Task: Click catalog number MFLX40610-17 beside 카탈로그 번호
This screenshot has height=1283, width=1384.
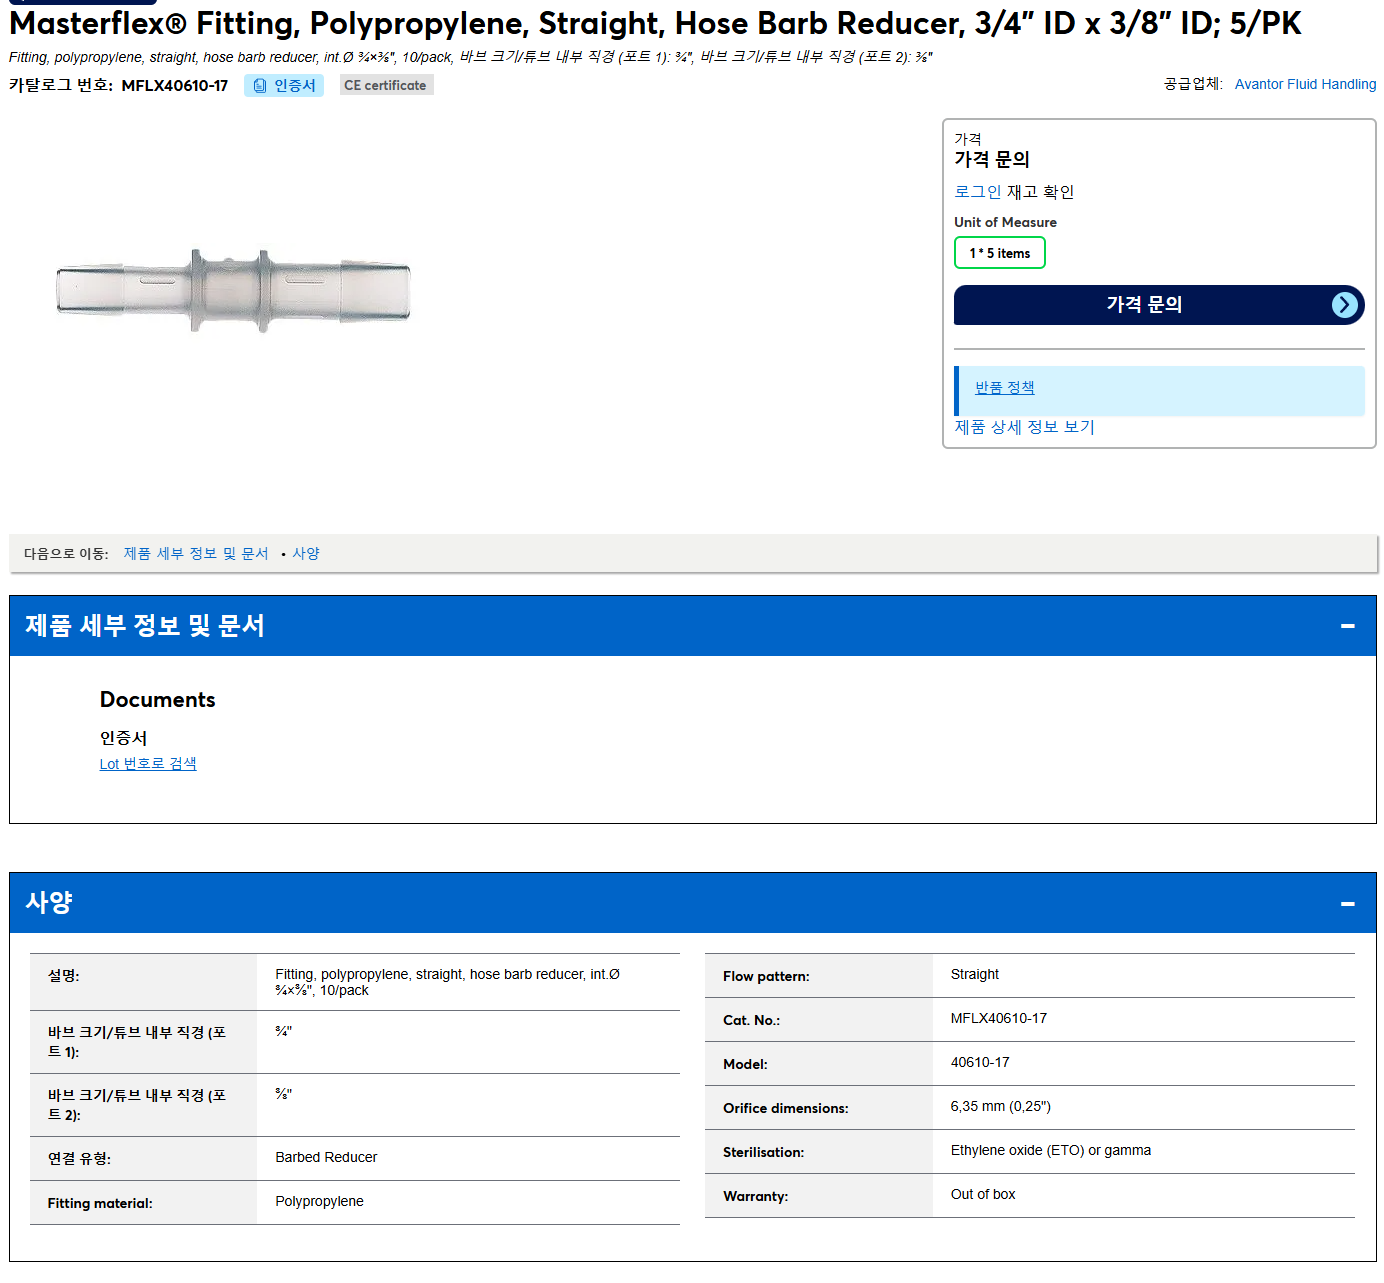Action: pos(175,86)
